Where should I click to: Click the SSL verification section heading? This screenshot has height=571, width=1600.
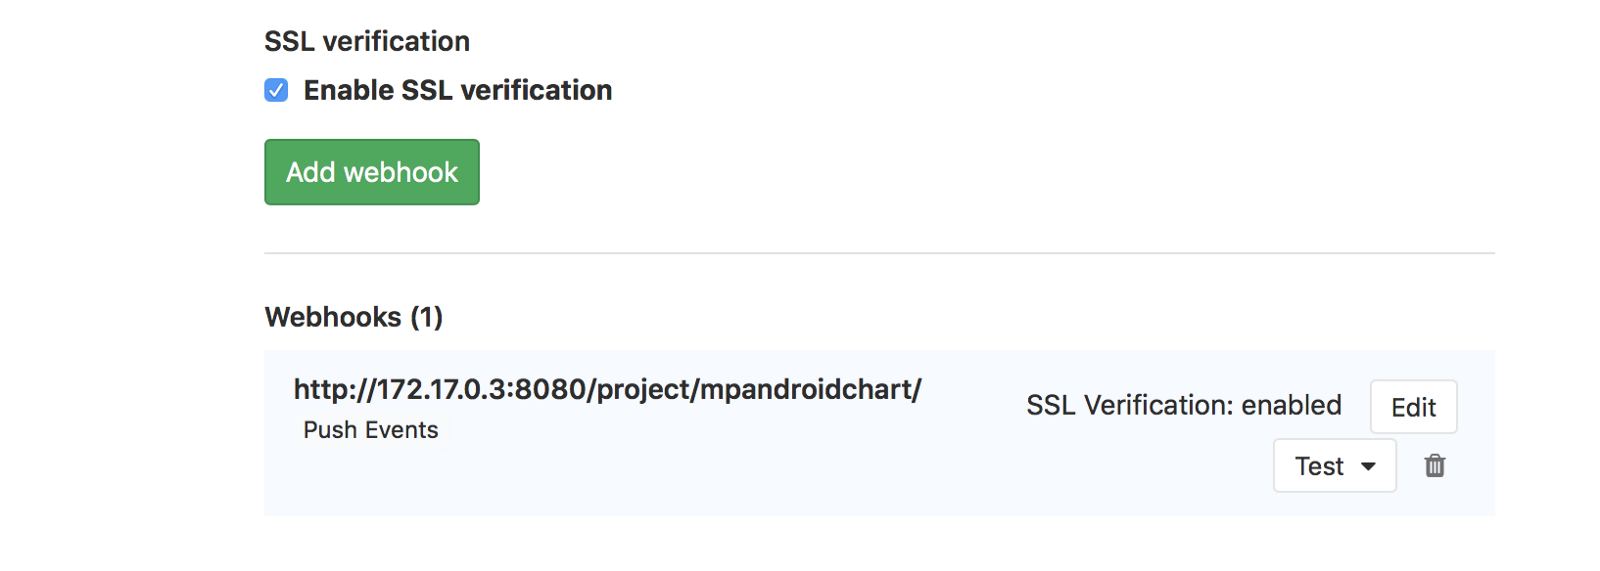(366, 41)
